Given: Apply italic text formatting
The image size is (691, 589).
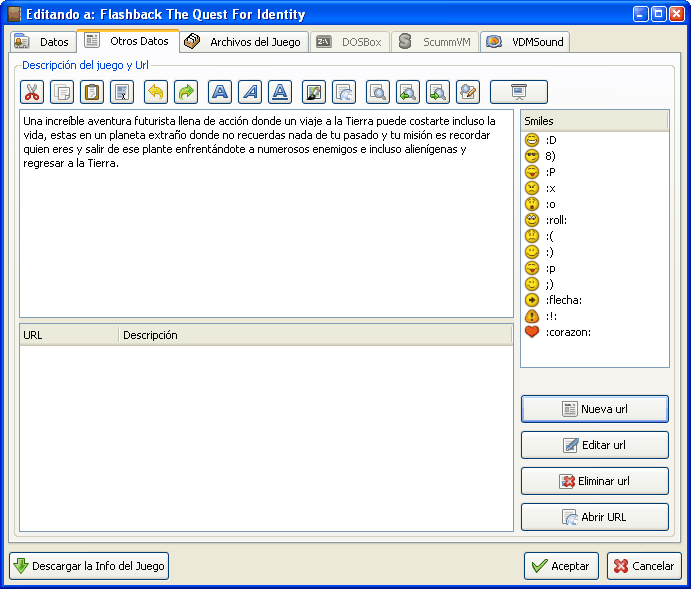Looking at the screenshot, I should point(250,92).
